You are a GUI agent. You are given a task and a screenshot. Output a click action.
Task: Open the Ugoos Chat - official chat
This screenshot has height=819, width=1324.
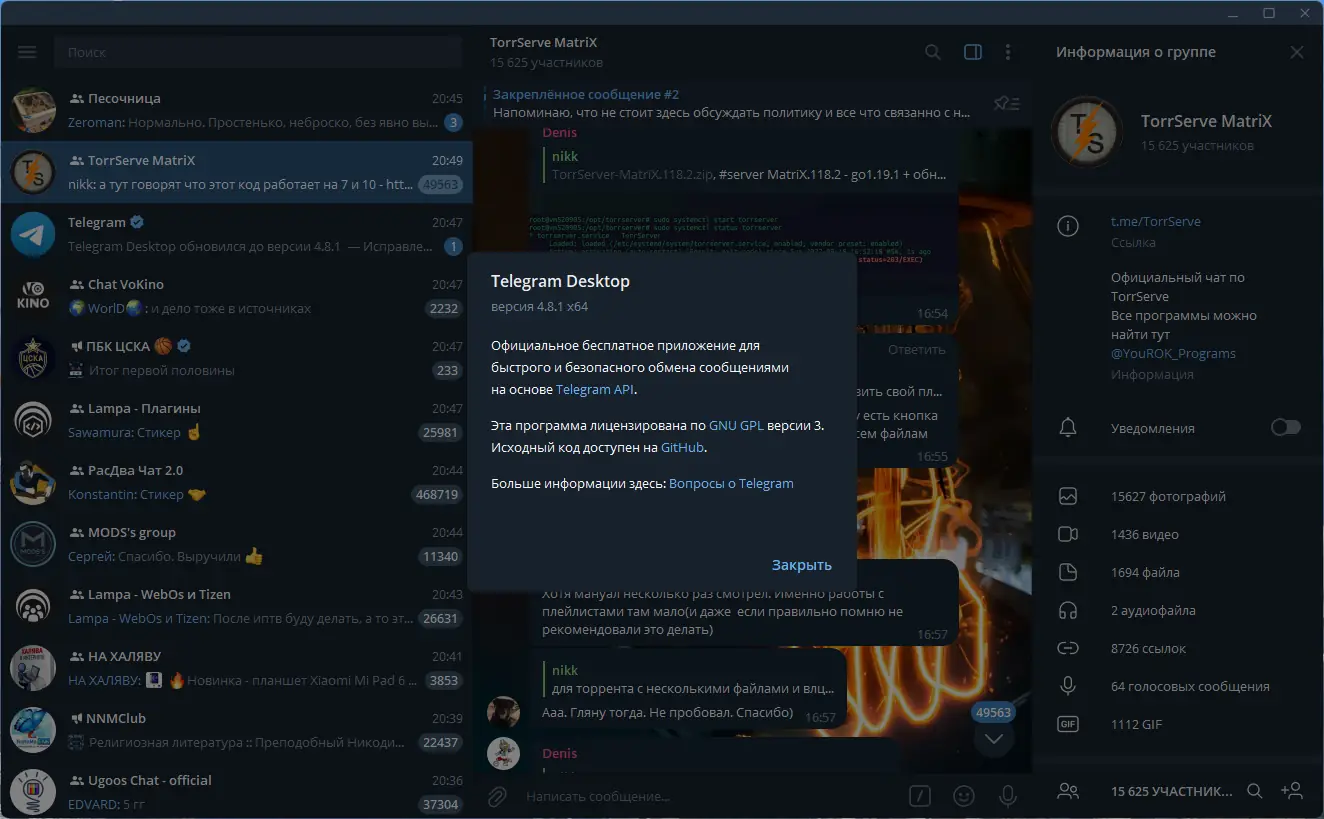(x=236, y=791)
